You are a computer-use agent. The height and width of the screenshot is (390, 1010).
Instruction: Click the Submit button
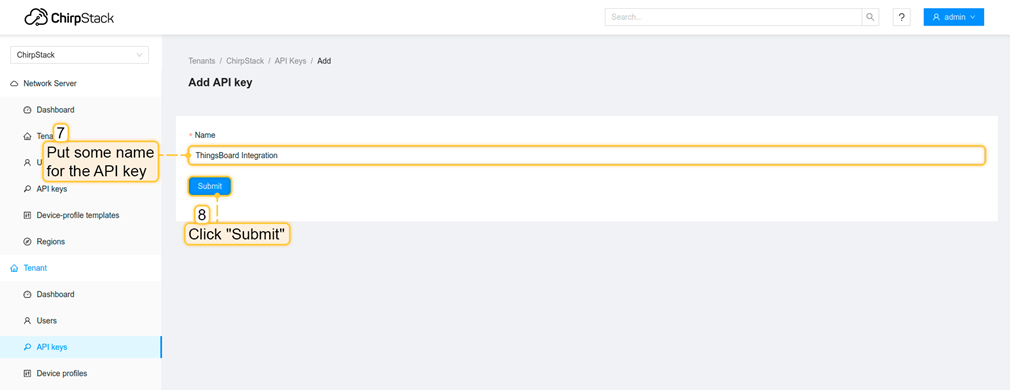tap(209, 186)
